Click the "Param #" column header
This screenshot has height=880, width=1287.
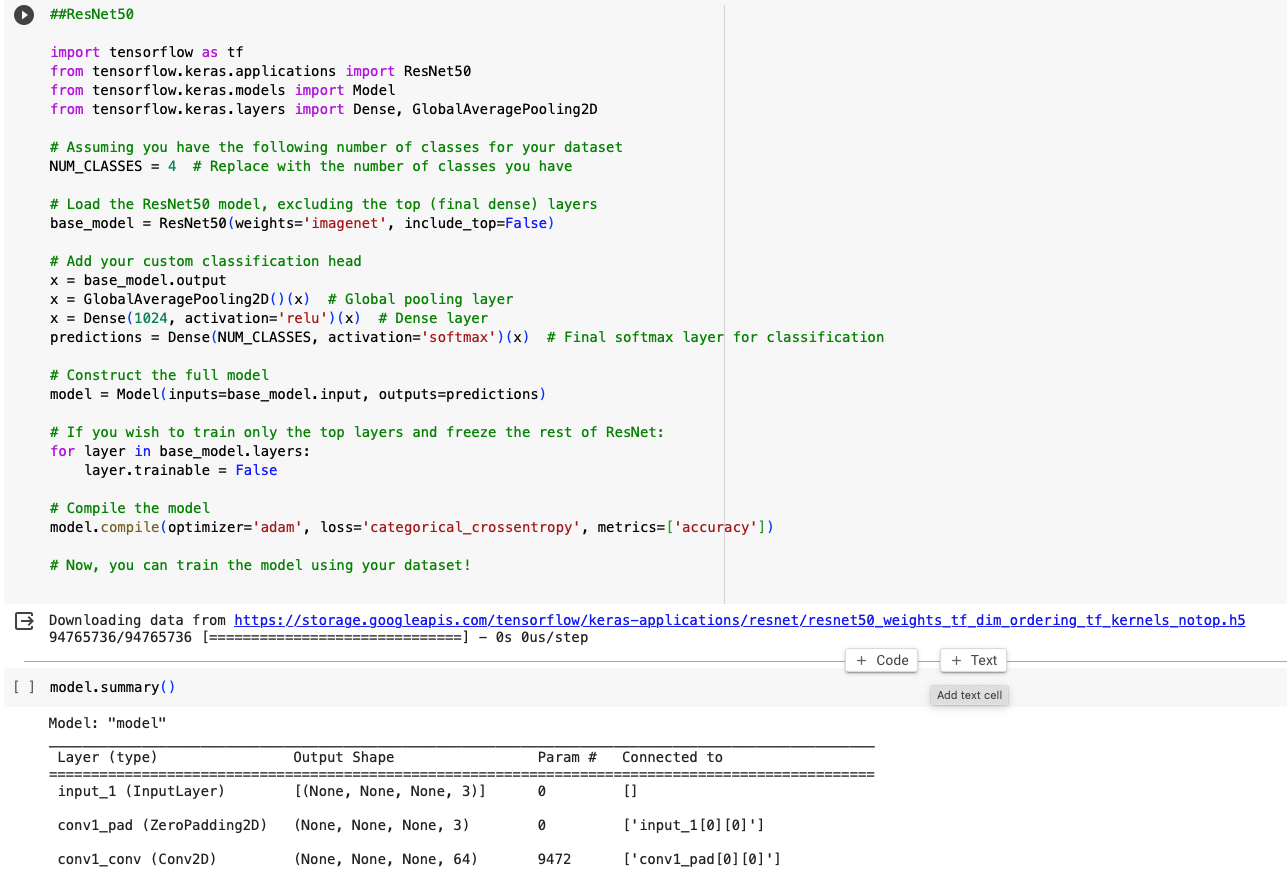[x=567, y=757]
